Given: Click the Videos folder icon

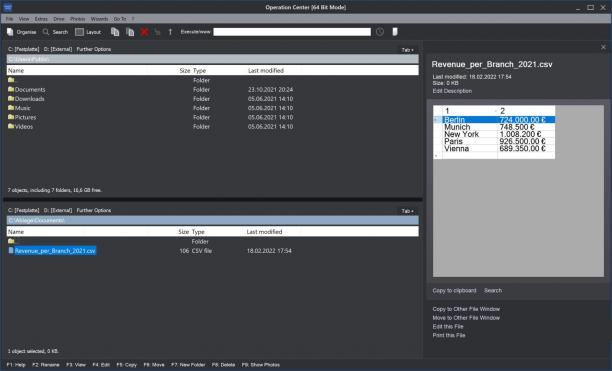Looking at the screenshot, I should point(11,126).
